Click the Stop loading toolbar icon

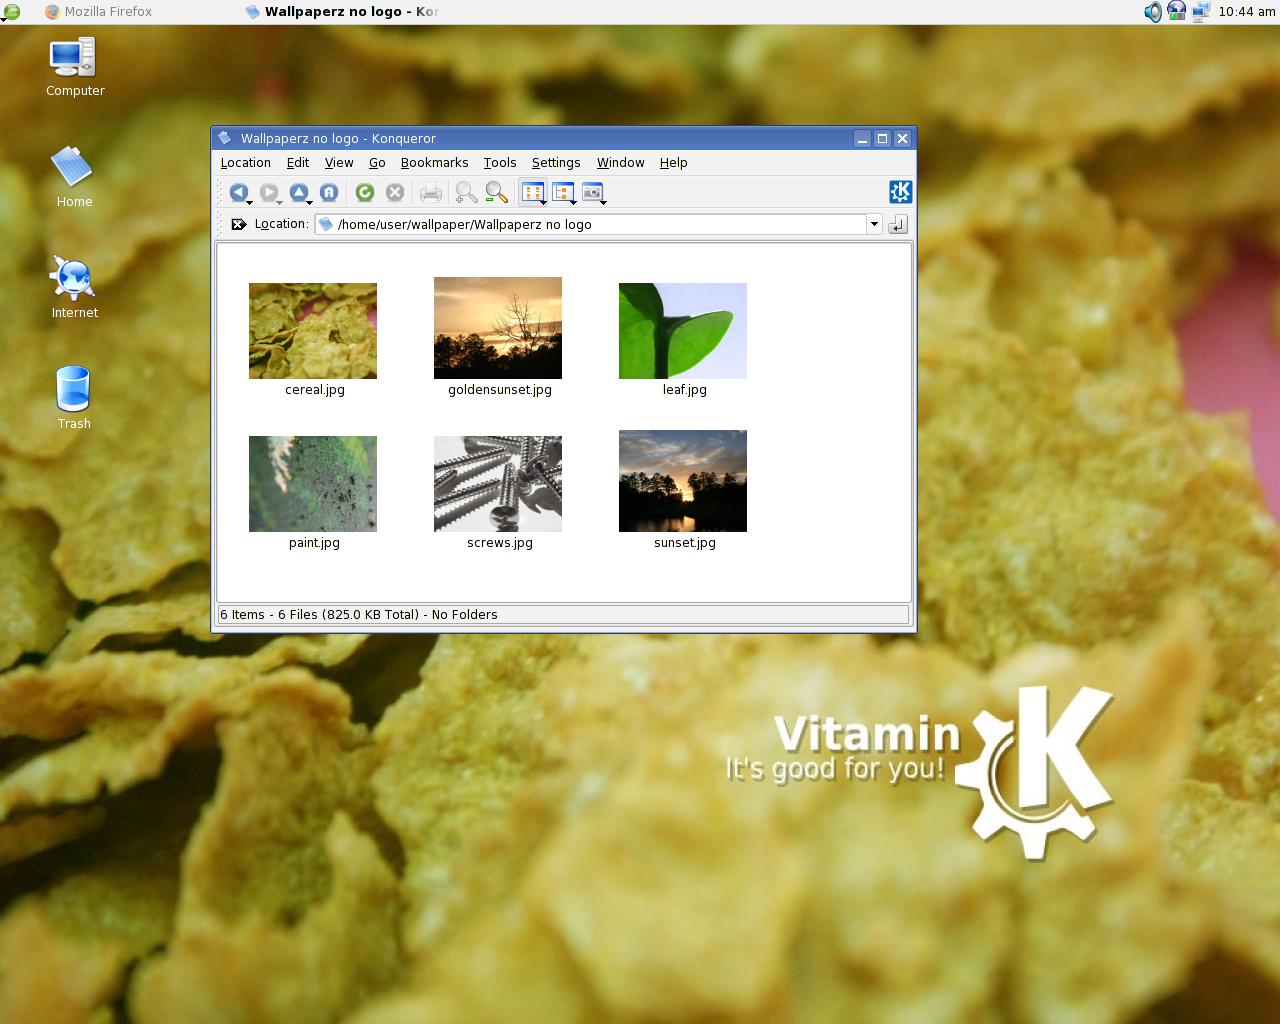click(x=395, y=192)
